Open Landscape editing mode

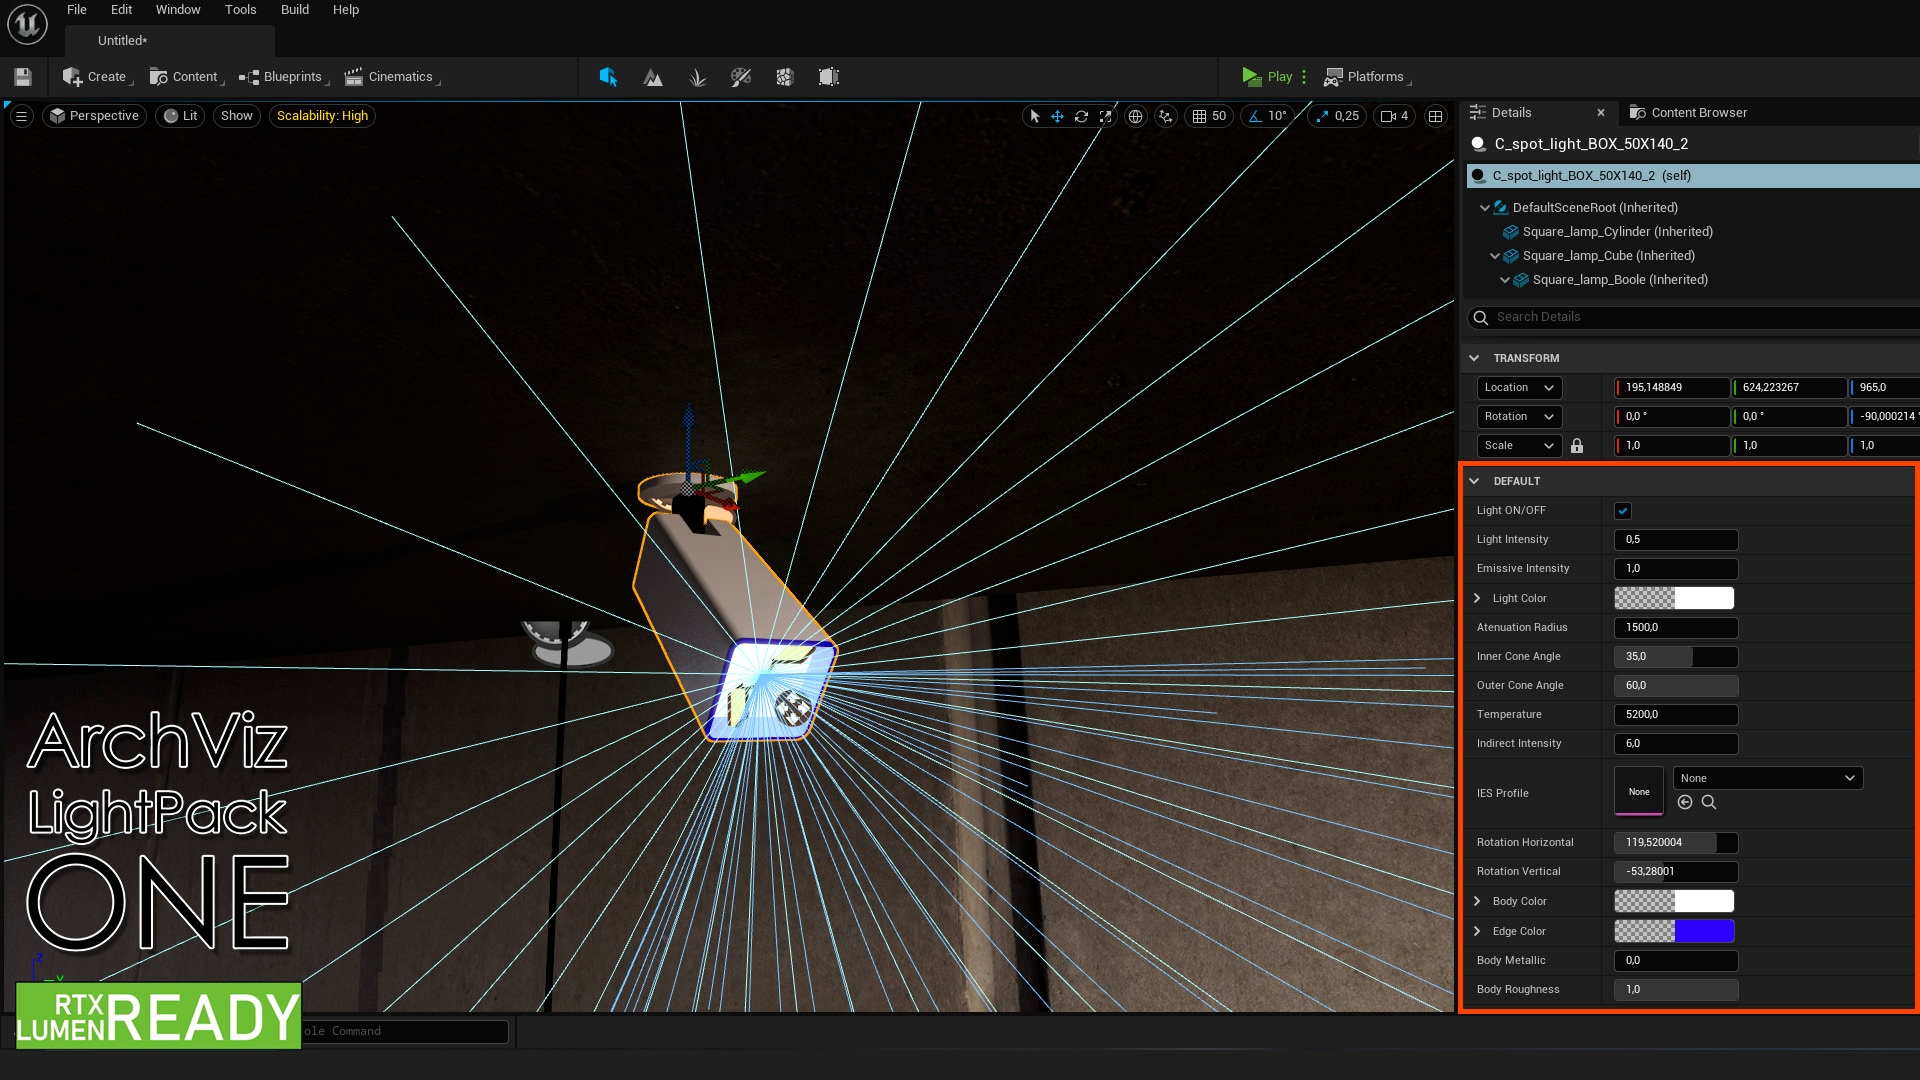click(x=652, y=76)
